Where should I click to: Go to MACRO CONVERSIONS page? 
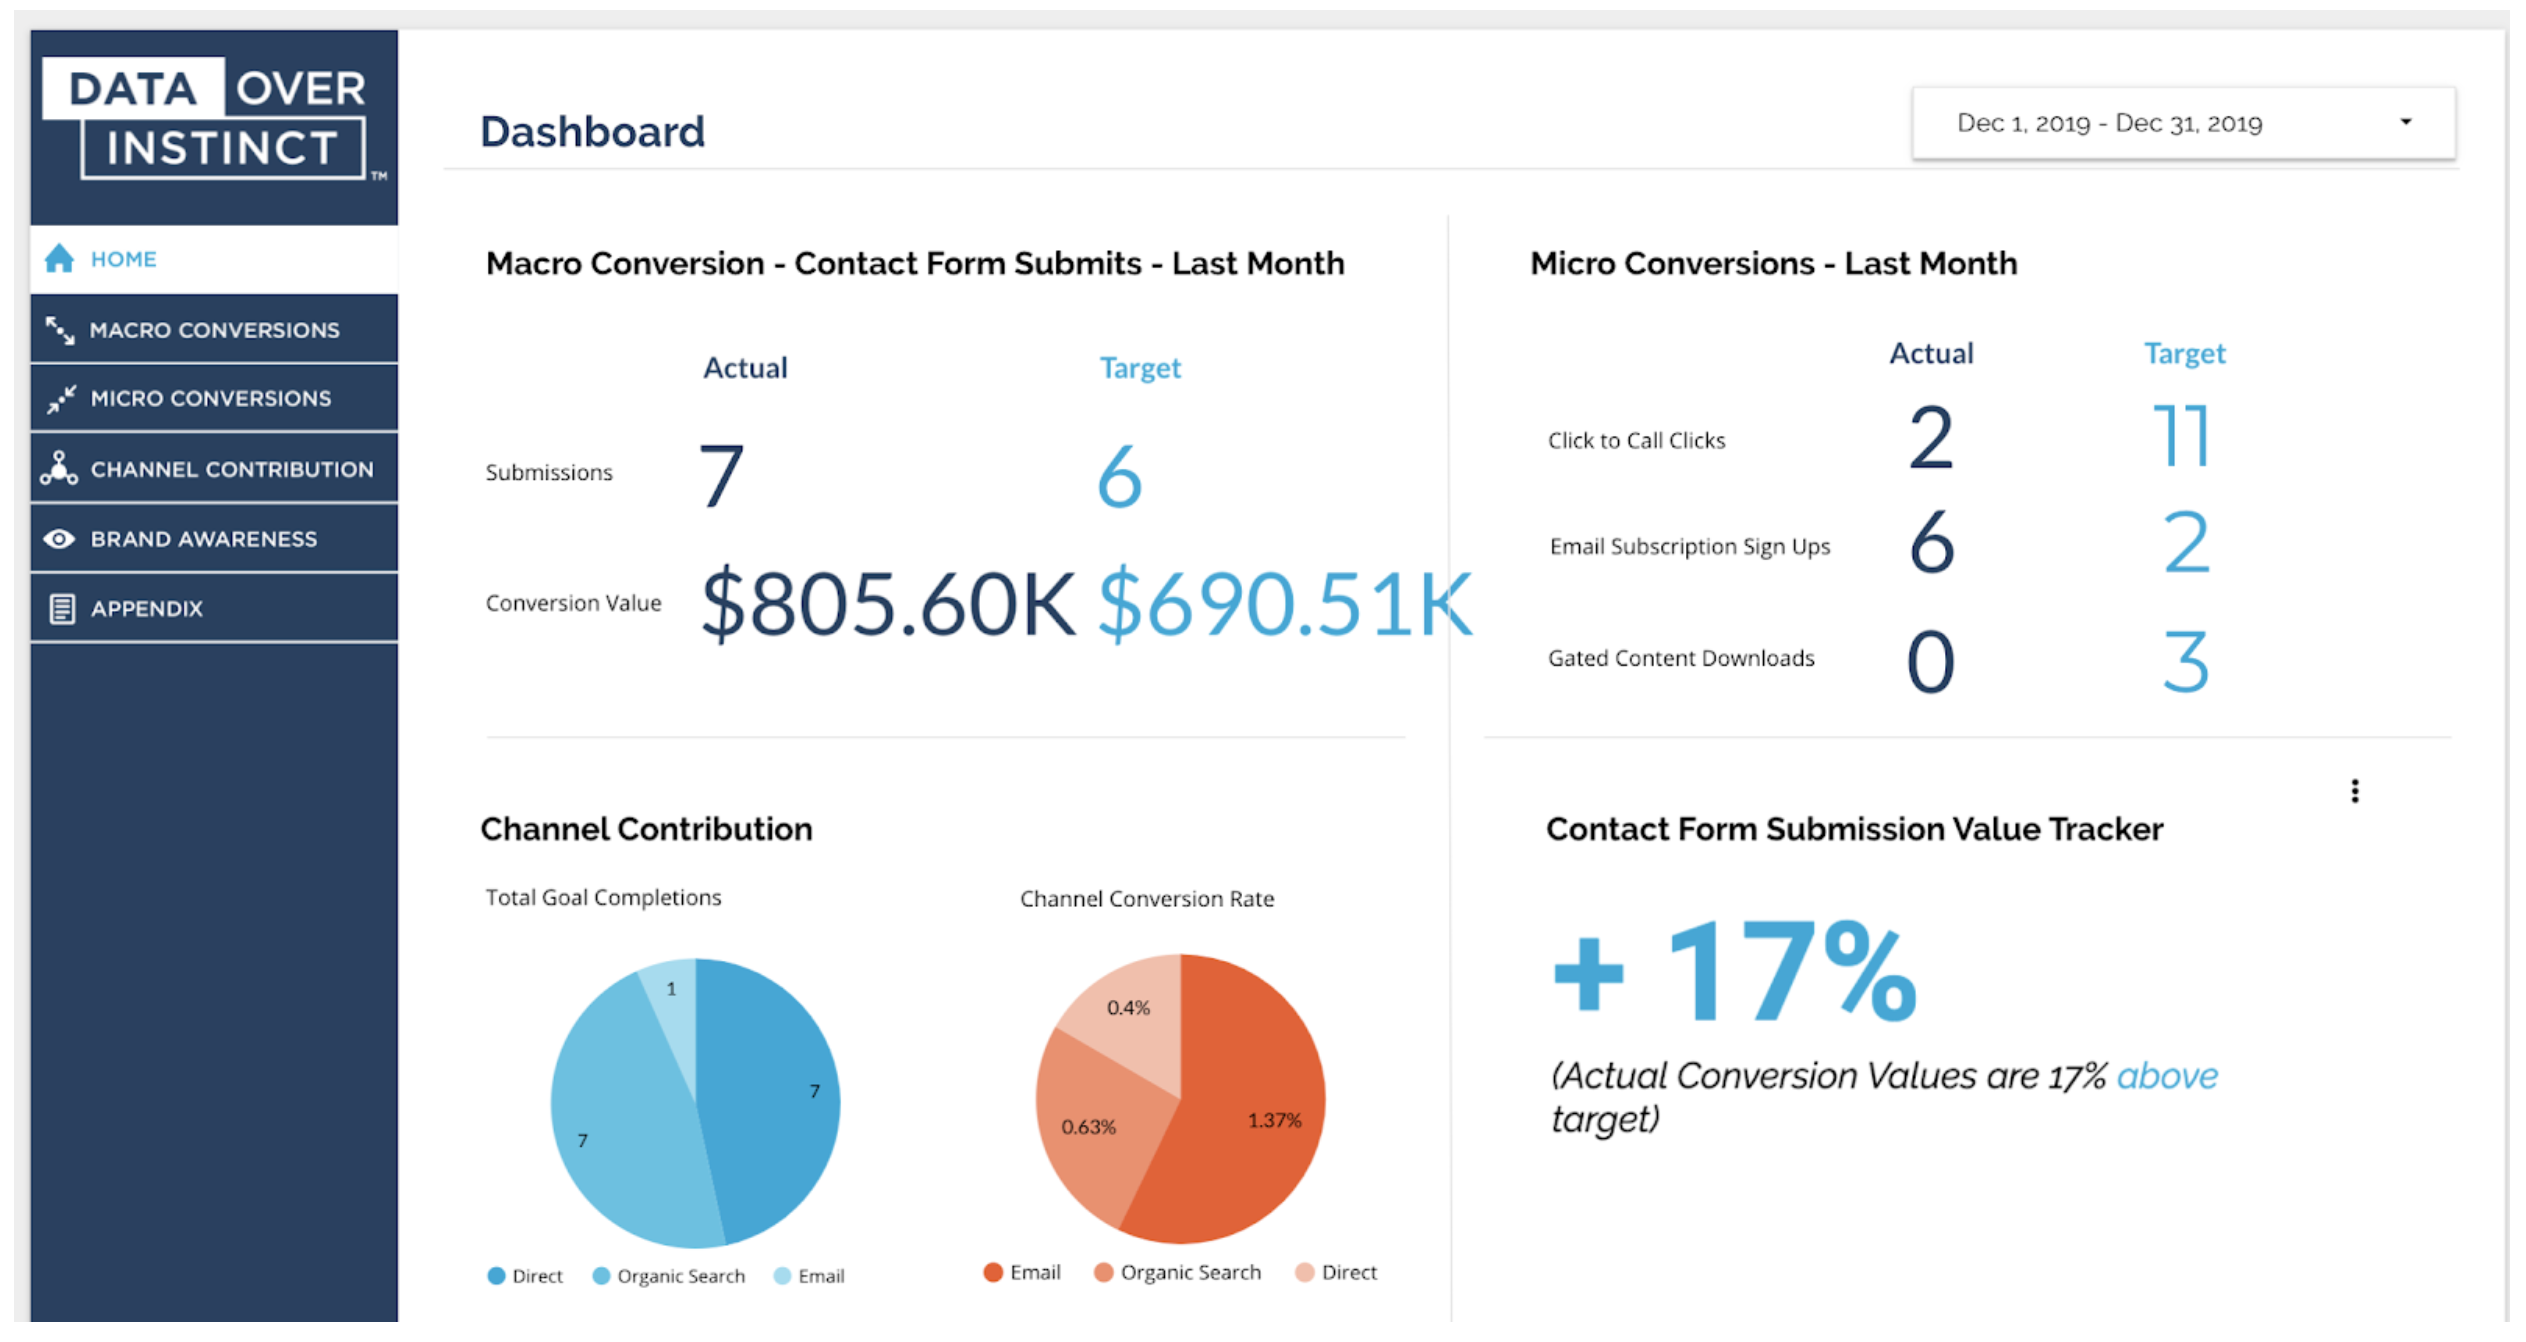(x=214, y=330)
